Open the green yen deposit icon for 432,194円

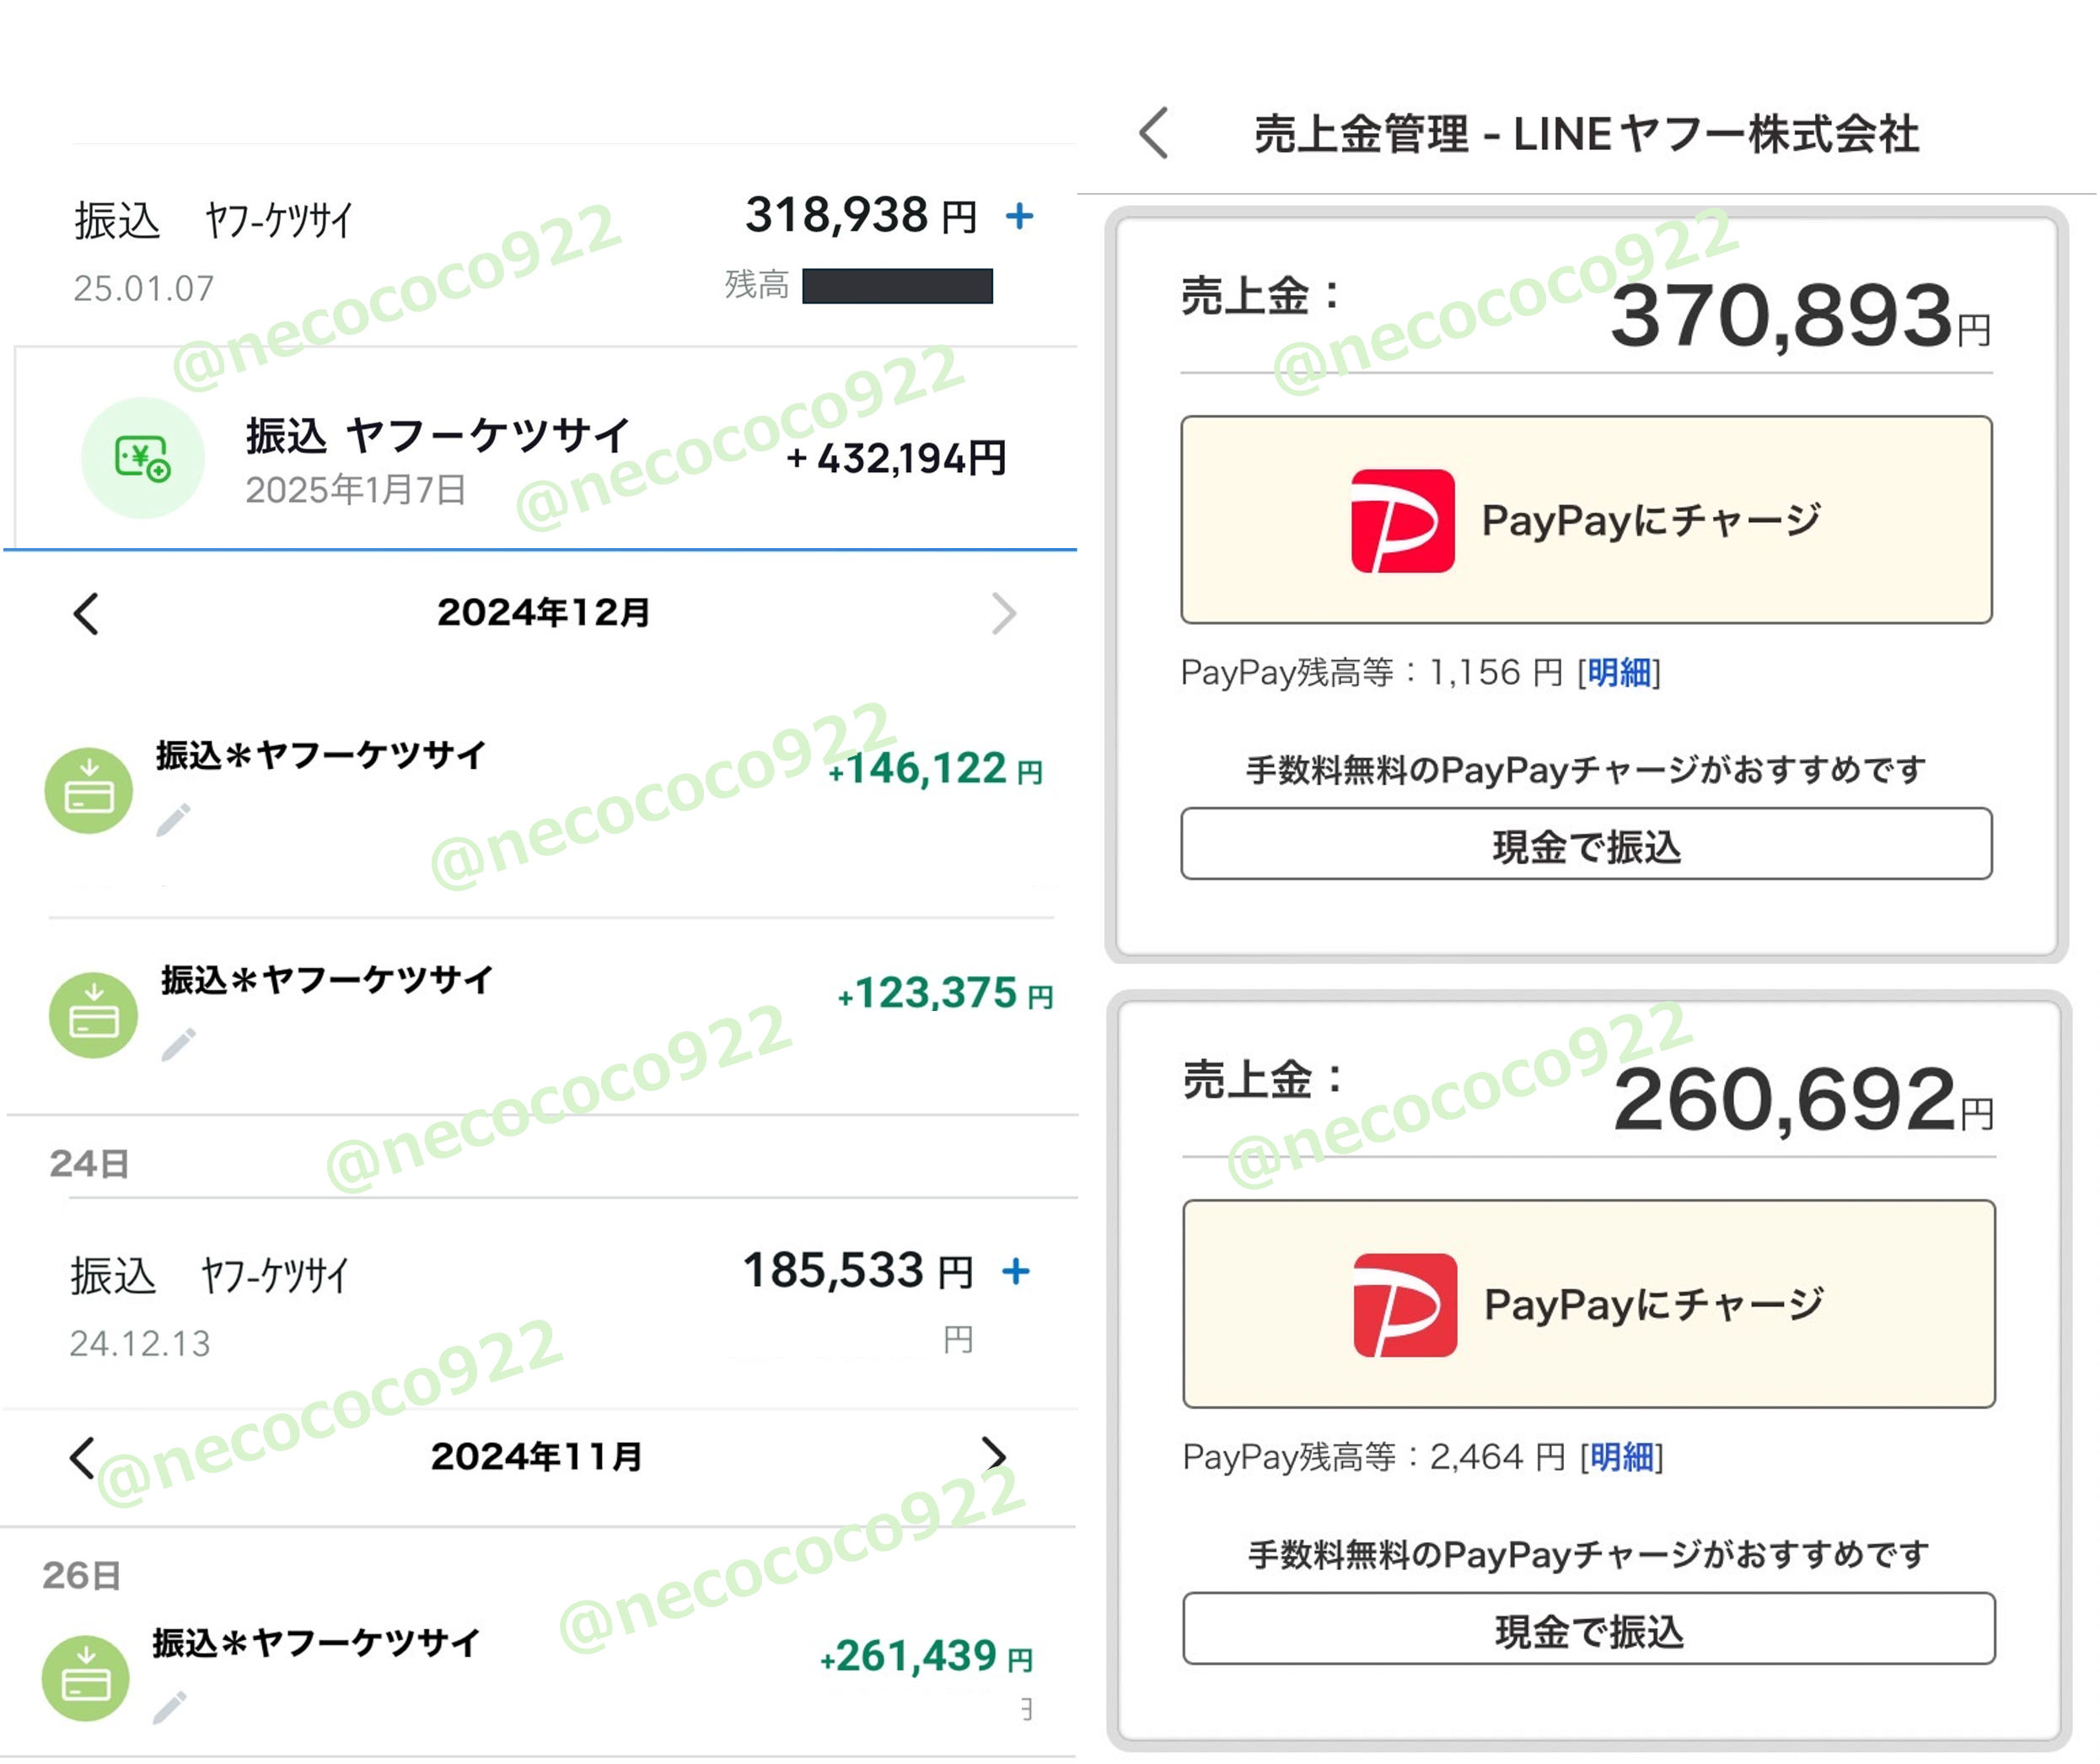click(x=143, y=458)
